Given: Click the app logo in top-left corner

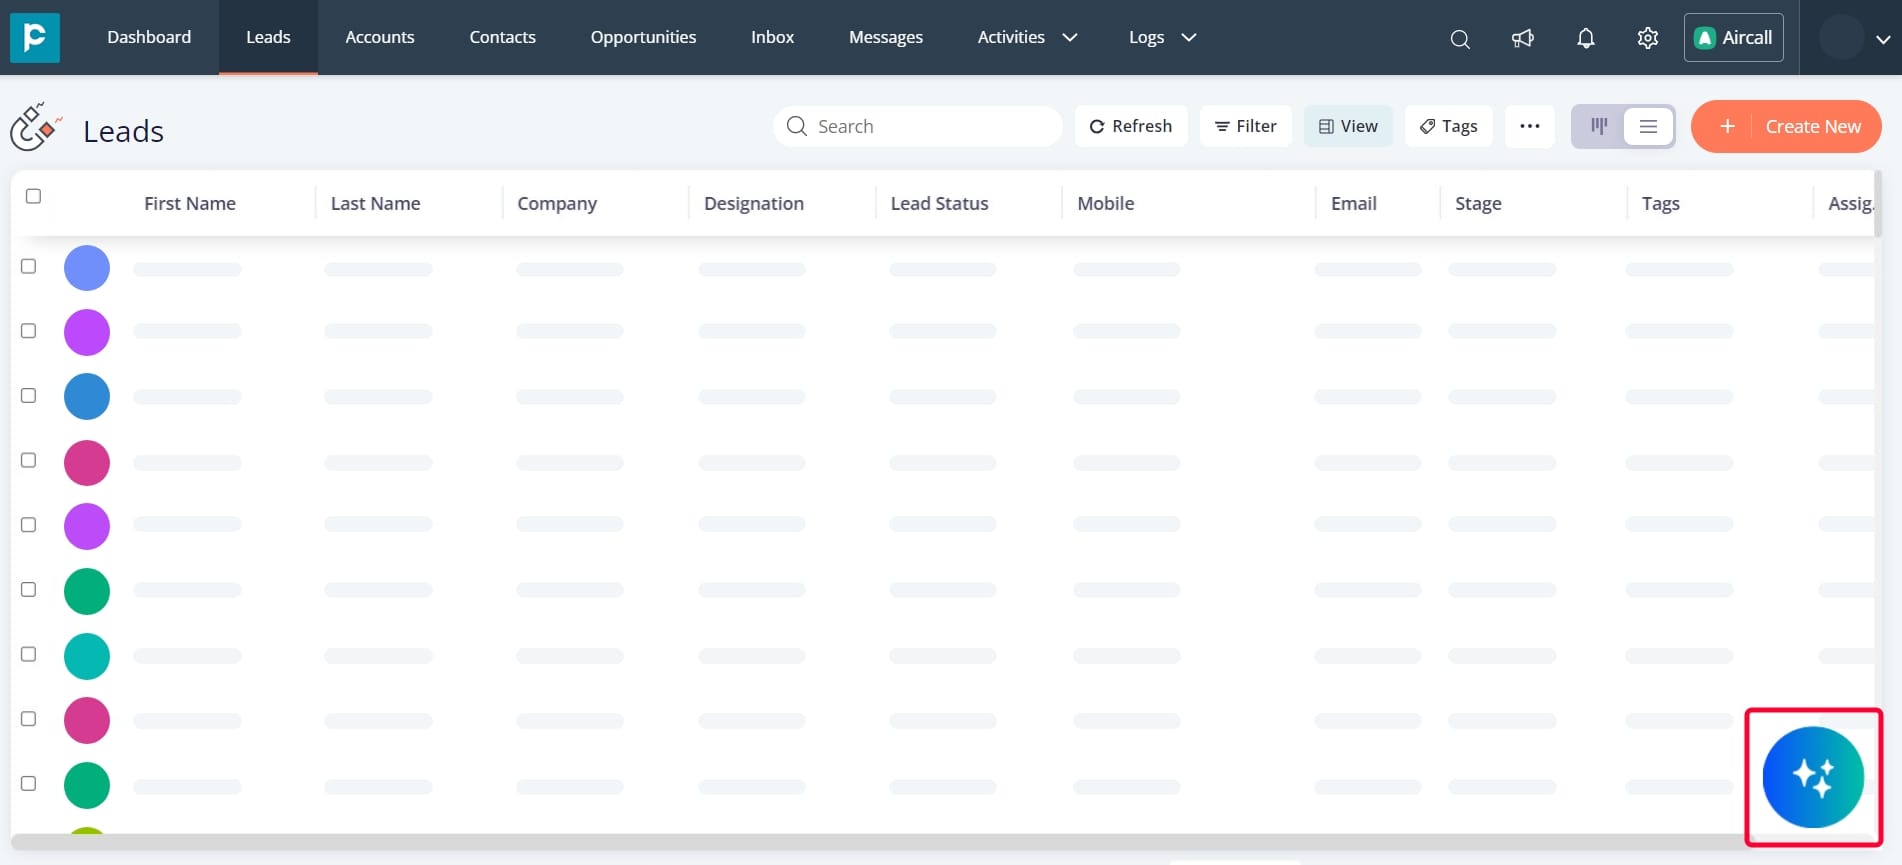Looking at the screenshot, I should click(35, 37).
